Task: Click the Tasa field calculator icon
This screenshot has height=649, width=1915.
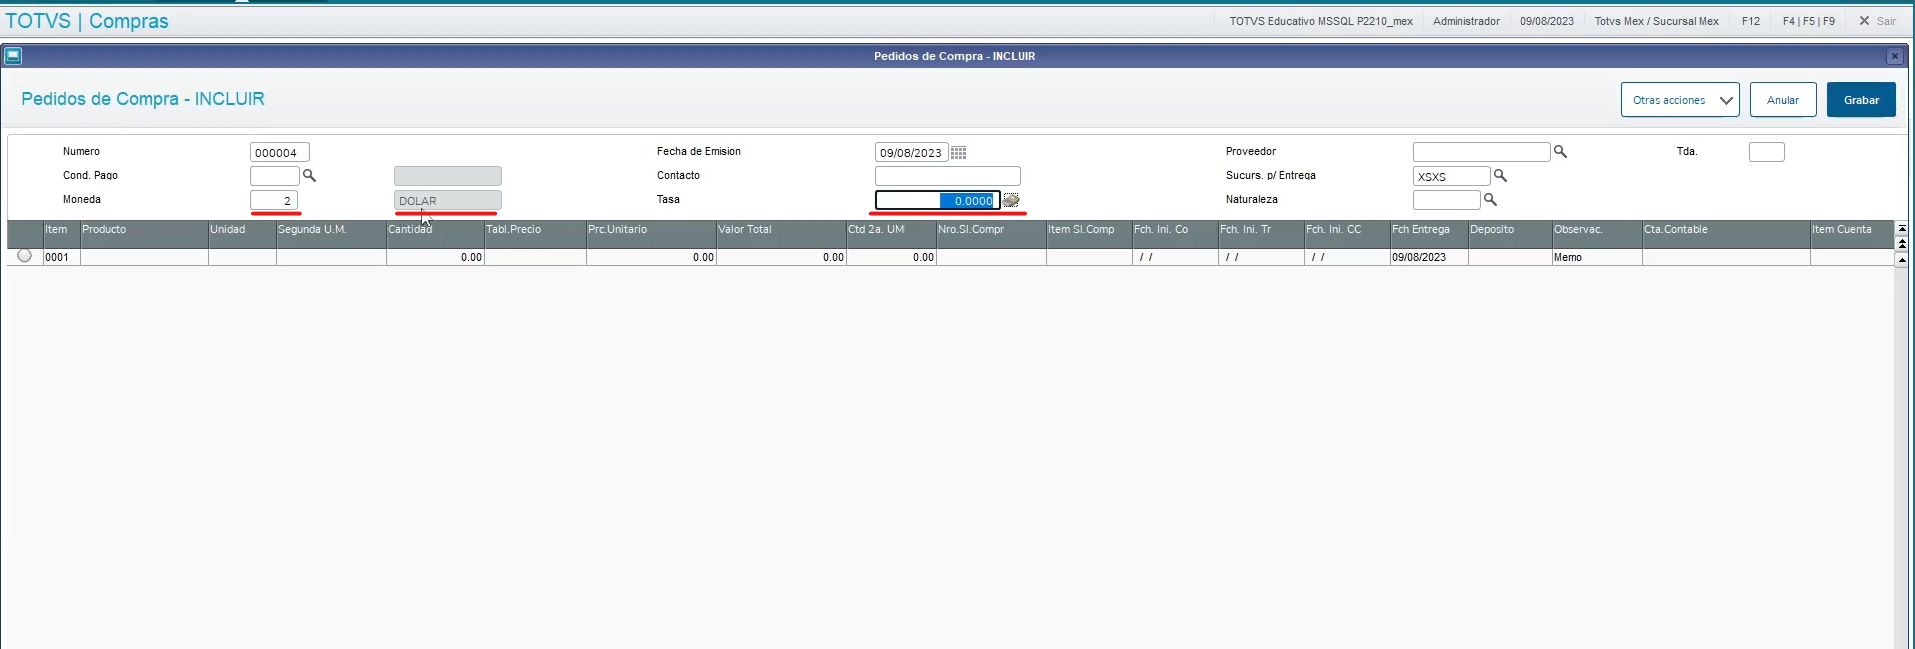Action: pos(1011,200)
